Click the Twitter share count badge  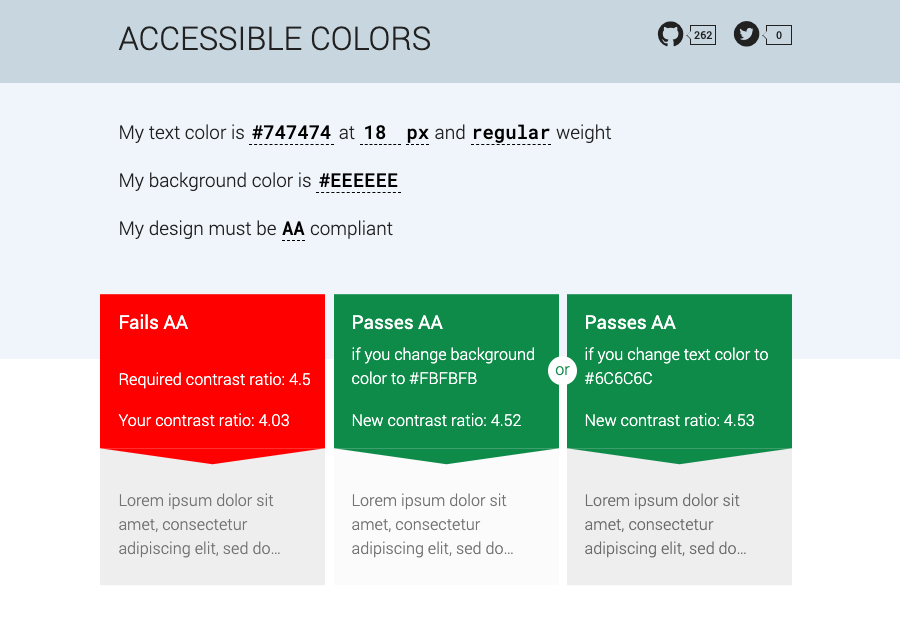[779, 36]
